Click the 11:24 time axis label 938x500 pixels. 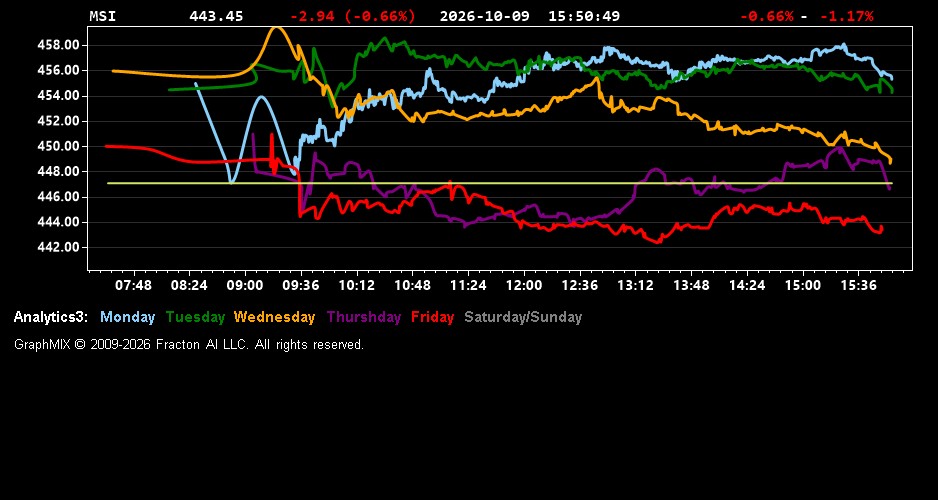pyautogui.click(x=468, y=286)
